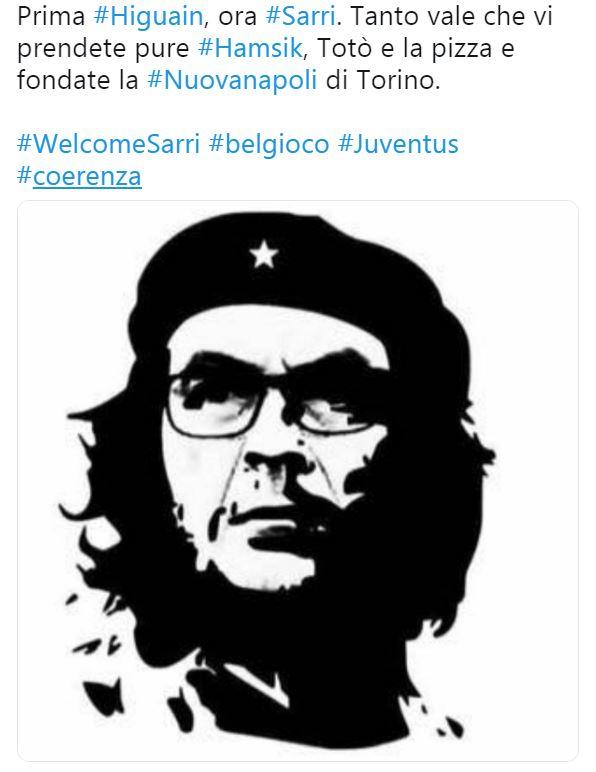The height and width of the screenshot is (772, 596).
Task: Click the white star on the beret
Action: coord(264,254)
